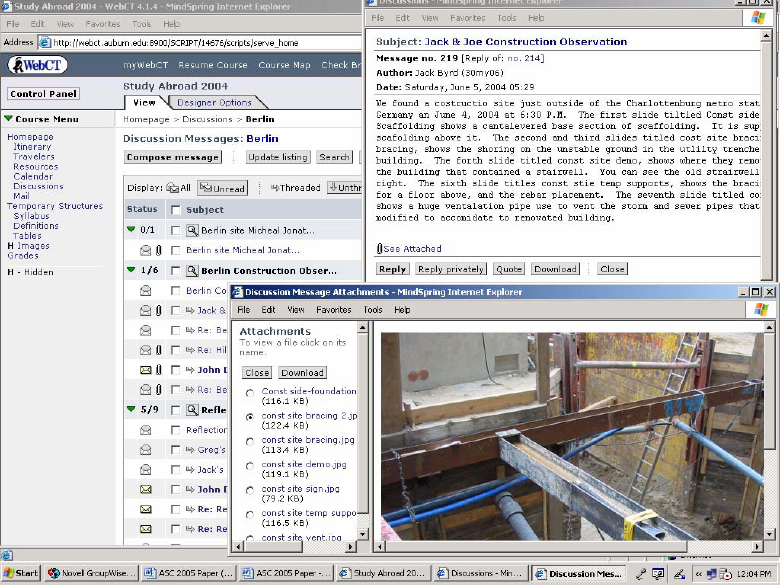Click Internet Explorer page icon in address bar
The height and width of the screenshot is (585, 780).
tap(45, 43)
